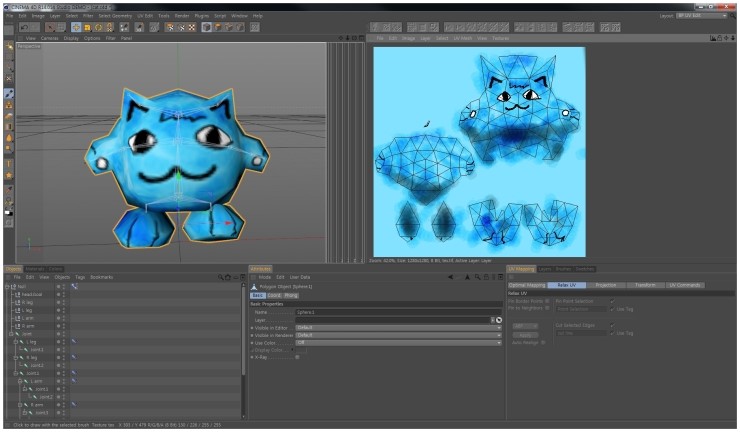Toggle Auto Realign checkbox in Relax UV
The height and width of the screenshot is (432, 740).
(x=543, y=343)
